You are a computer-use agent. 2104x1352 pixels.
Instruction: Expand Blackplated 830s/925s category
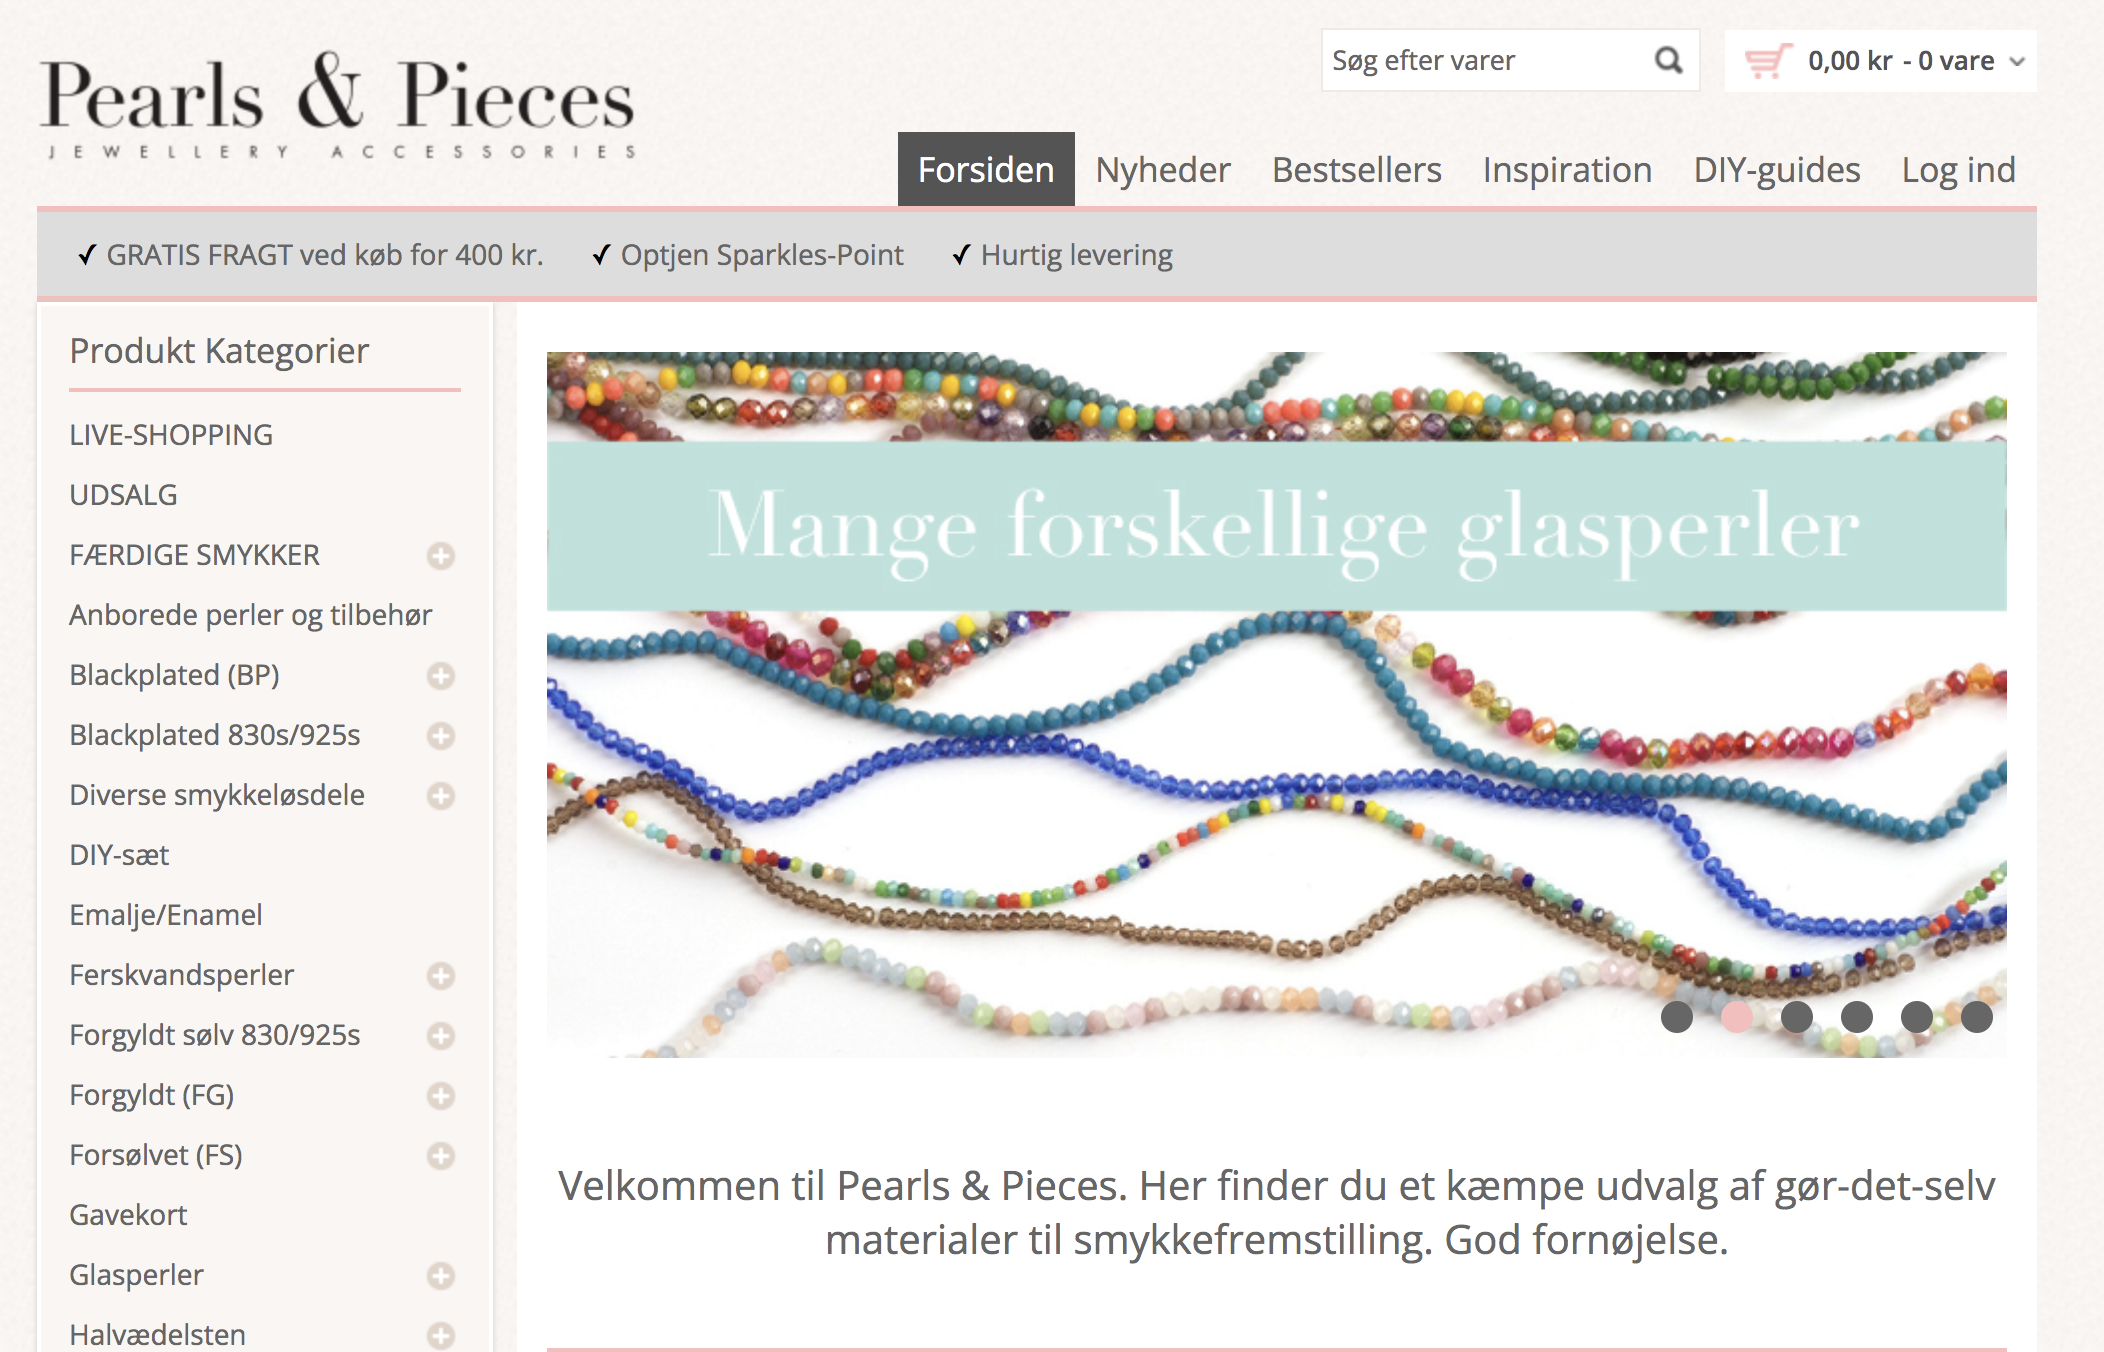441,736
